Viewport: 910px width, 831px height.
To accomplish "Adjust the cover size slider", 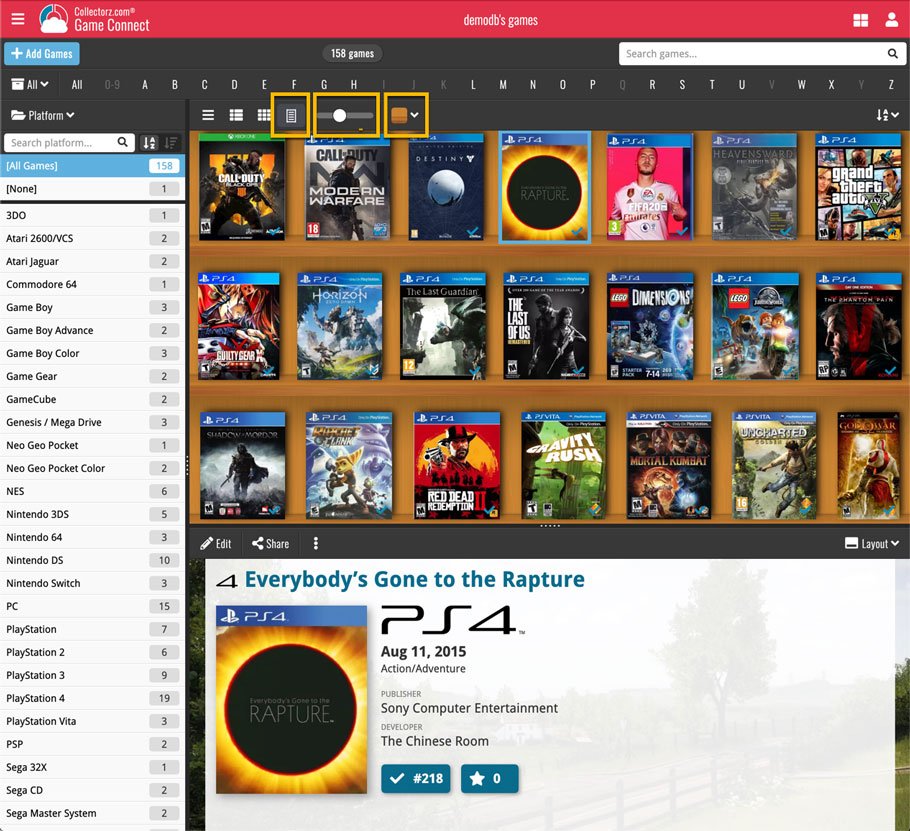I will pos(346,115).
